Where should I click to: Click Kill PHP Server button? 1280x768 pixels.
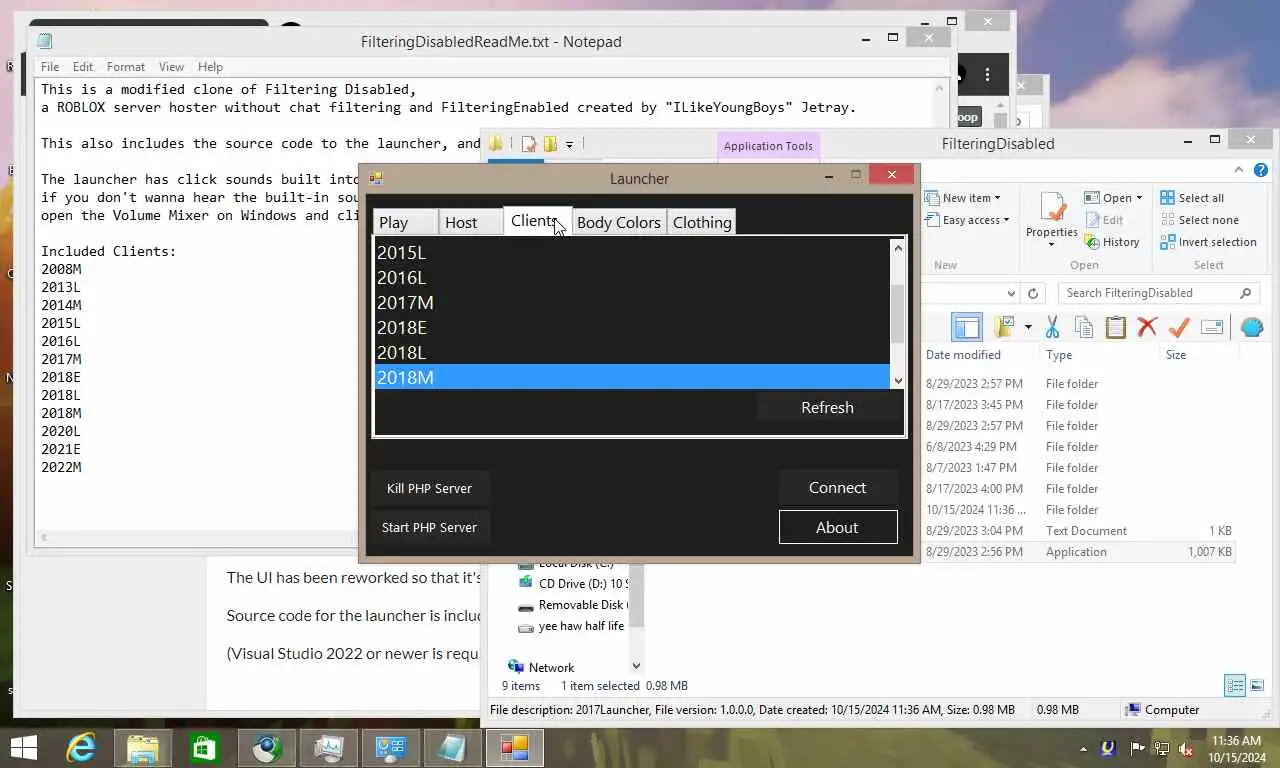pos(429,488)
